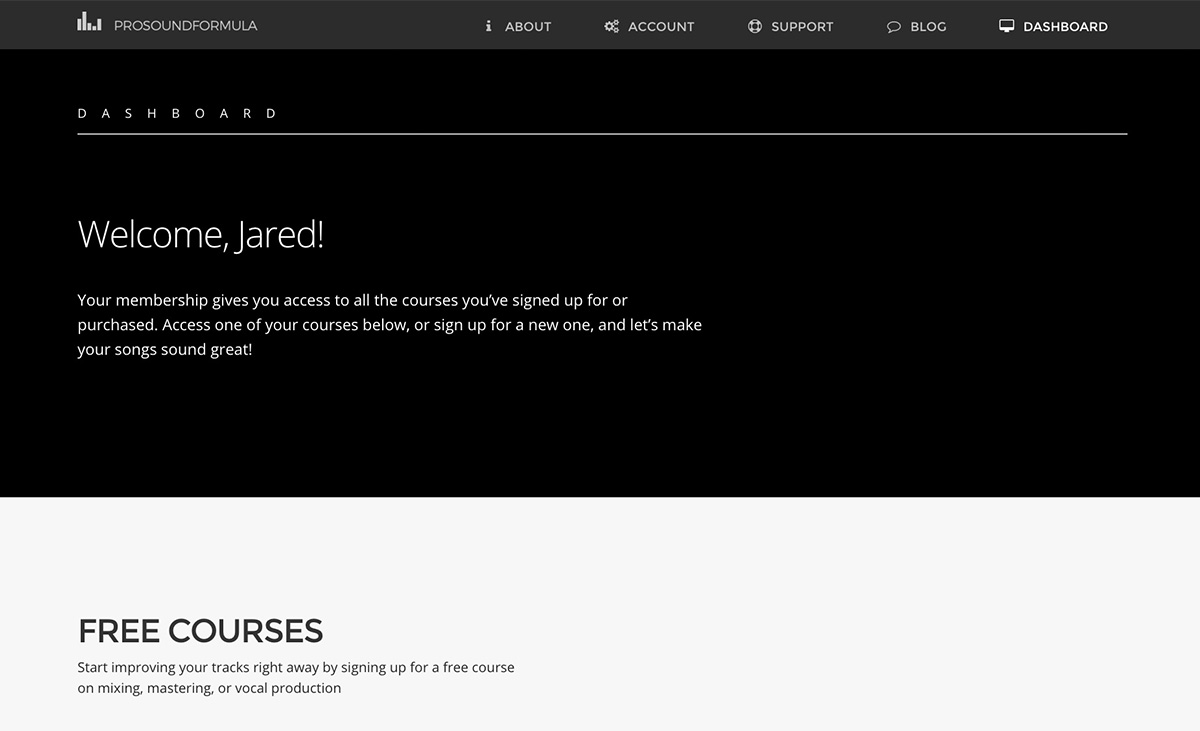Image resolution: width=1200 pixels, height=731 pixels.
Task: Click the monitor icon beside Dashboard
Action: pyautogui.click(x=1007, y=27)
